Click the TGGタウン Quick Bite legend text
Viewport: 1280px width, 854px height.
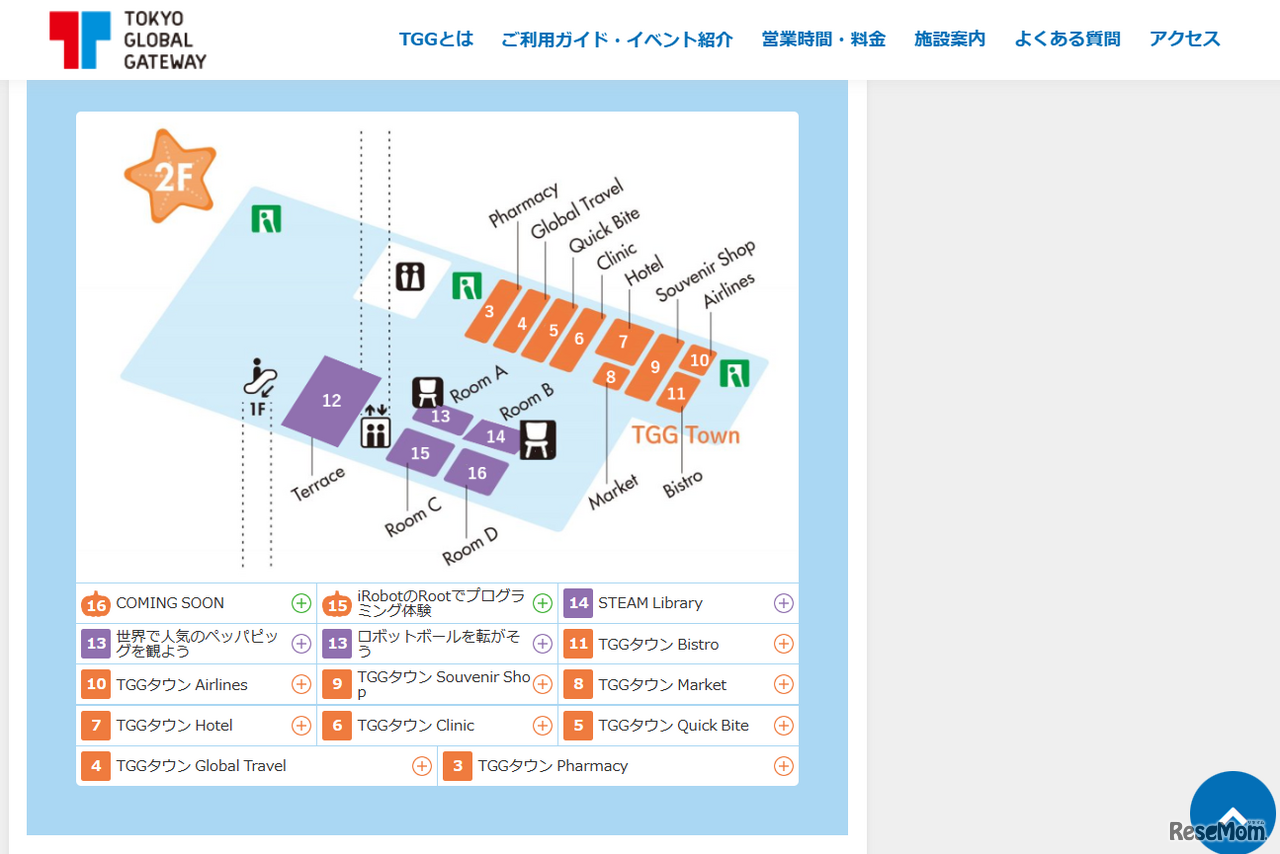pos(674,725)
